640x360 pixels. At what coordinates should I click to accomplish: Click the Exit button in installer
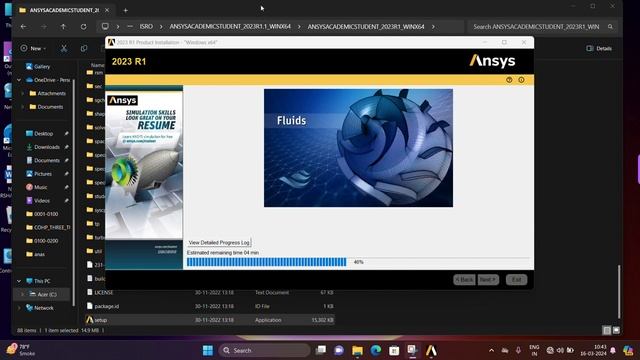pos(516,280)
